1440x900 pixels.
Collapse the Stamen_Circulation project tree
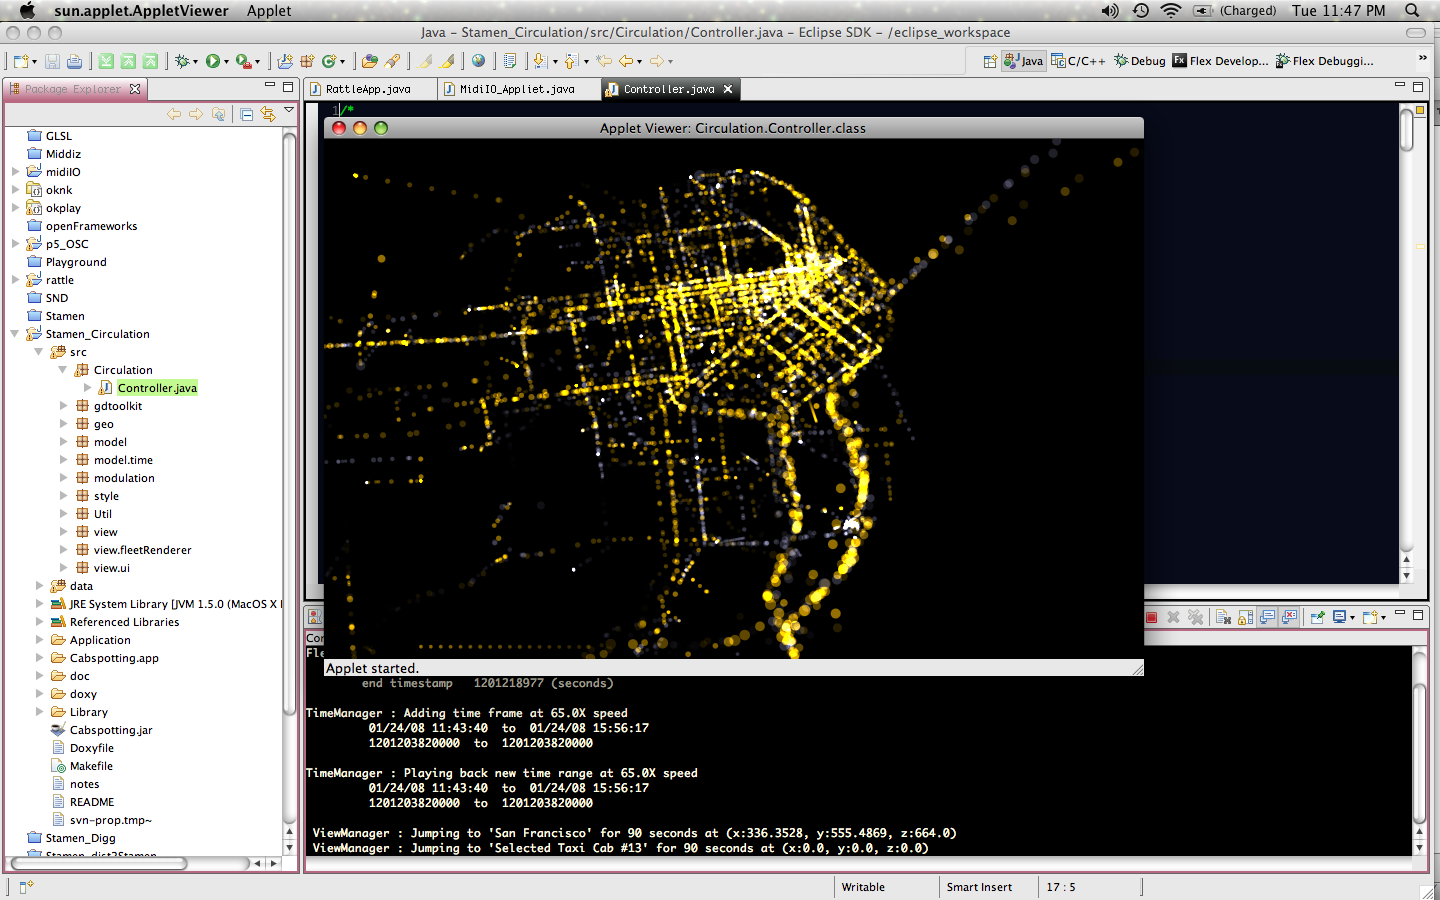(15, 334)
